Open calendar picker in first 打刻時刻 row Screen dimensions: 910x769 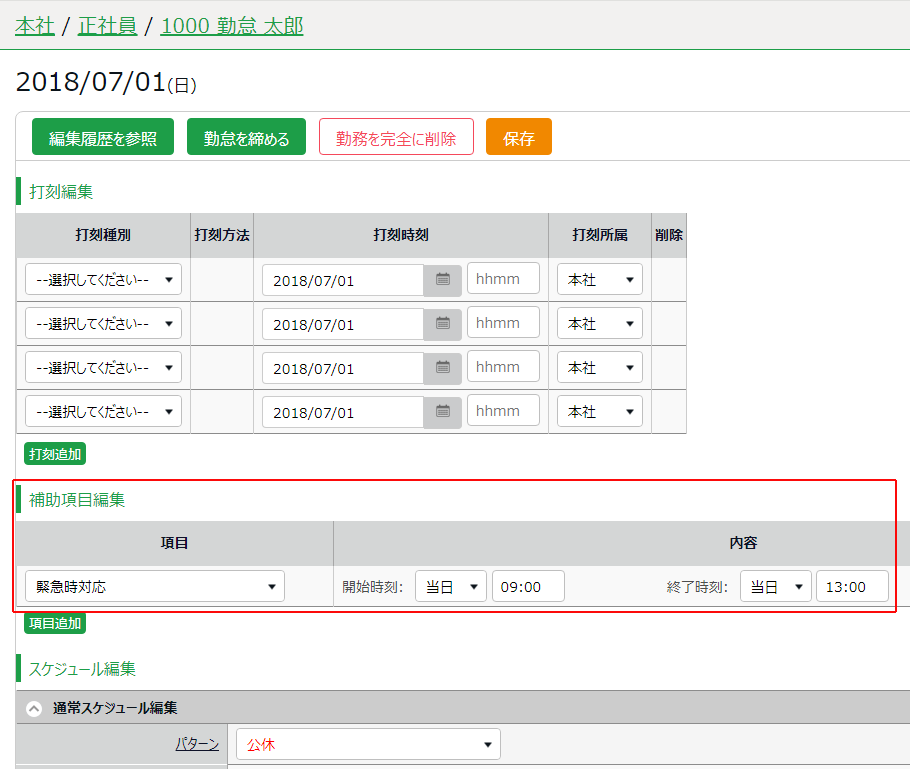[442, 280]
